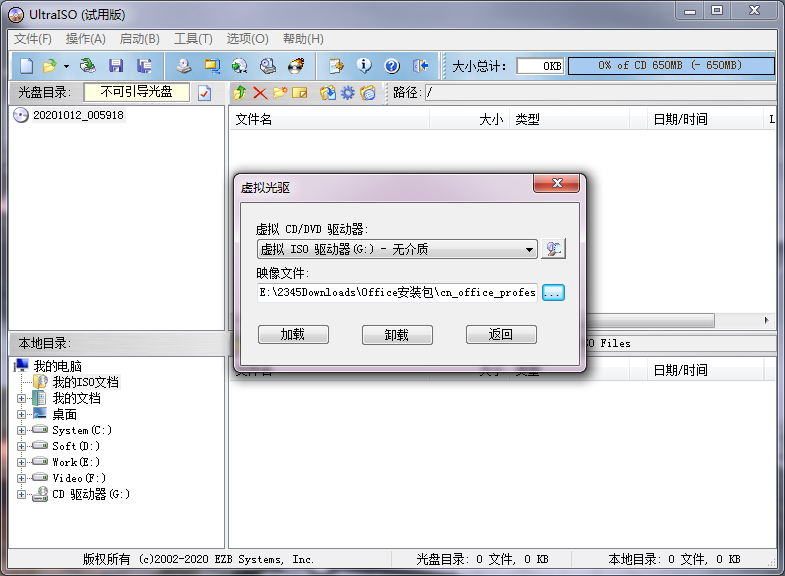The width and height of the screenshot is (785, 576).
Task: Click the Extract files icon
Action: tap(328, 93)
